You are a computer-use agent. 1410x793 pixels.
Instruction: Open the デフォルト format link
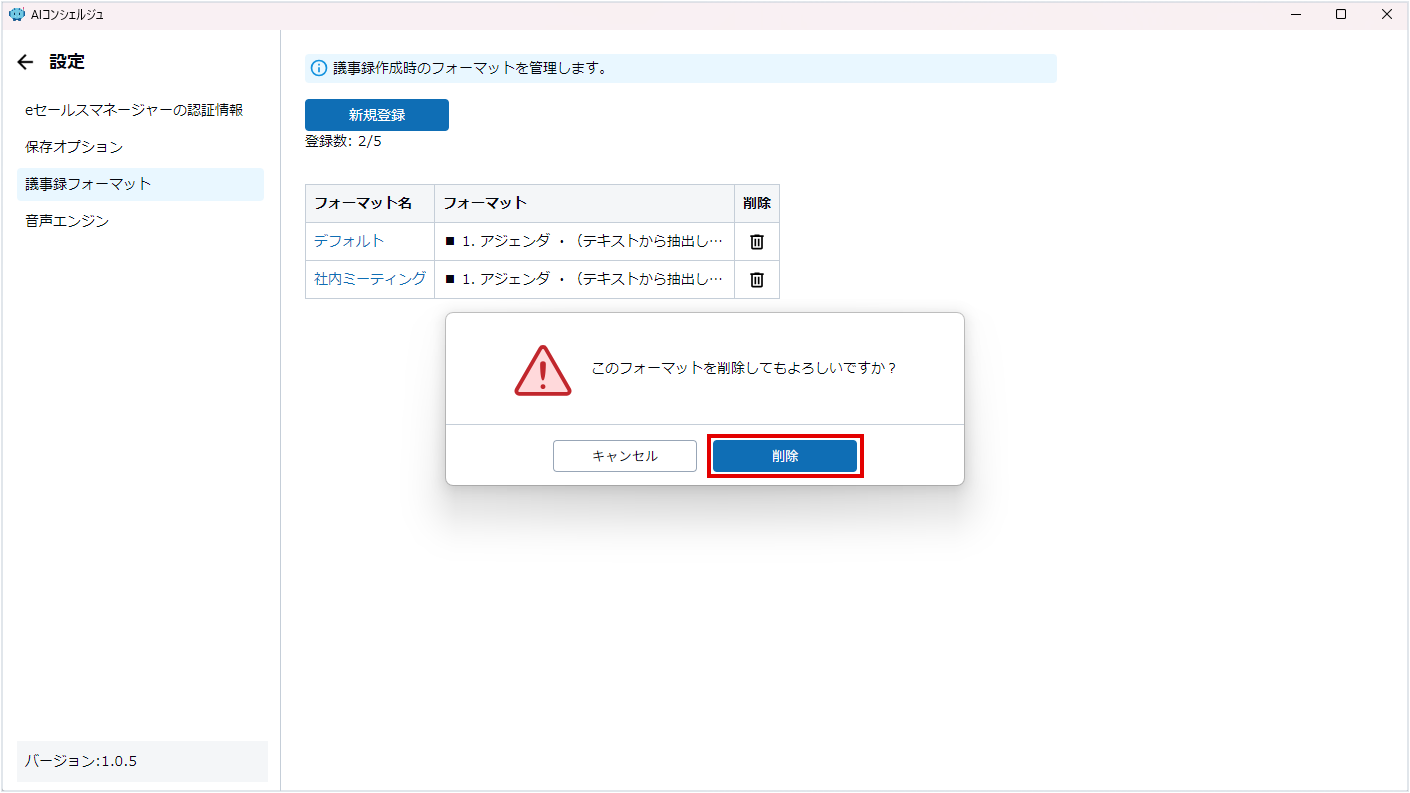click(x=349, y=242)
